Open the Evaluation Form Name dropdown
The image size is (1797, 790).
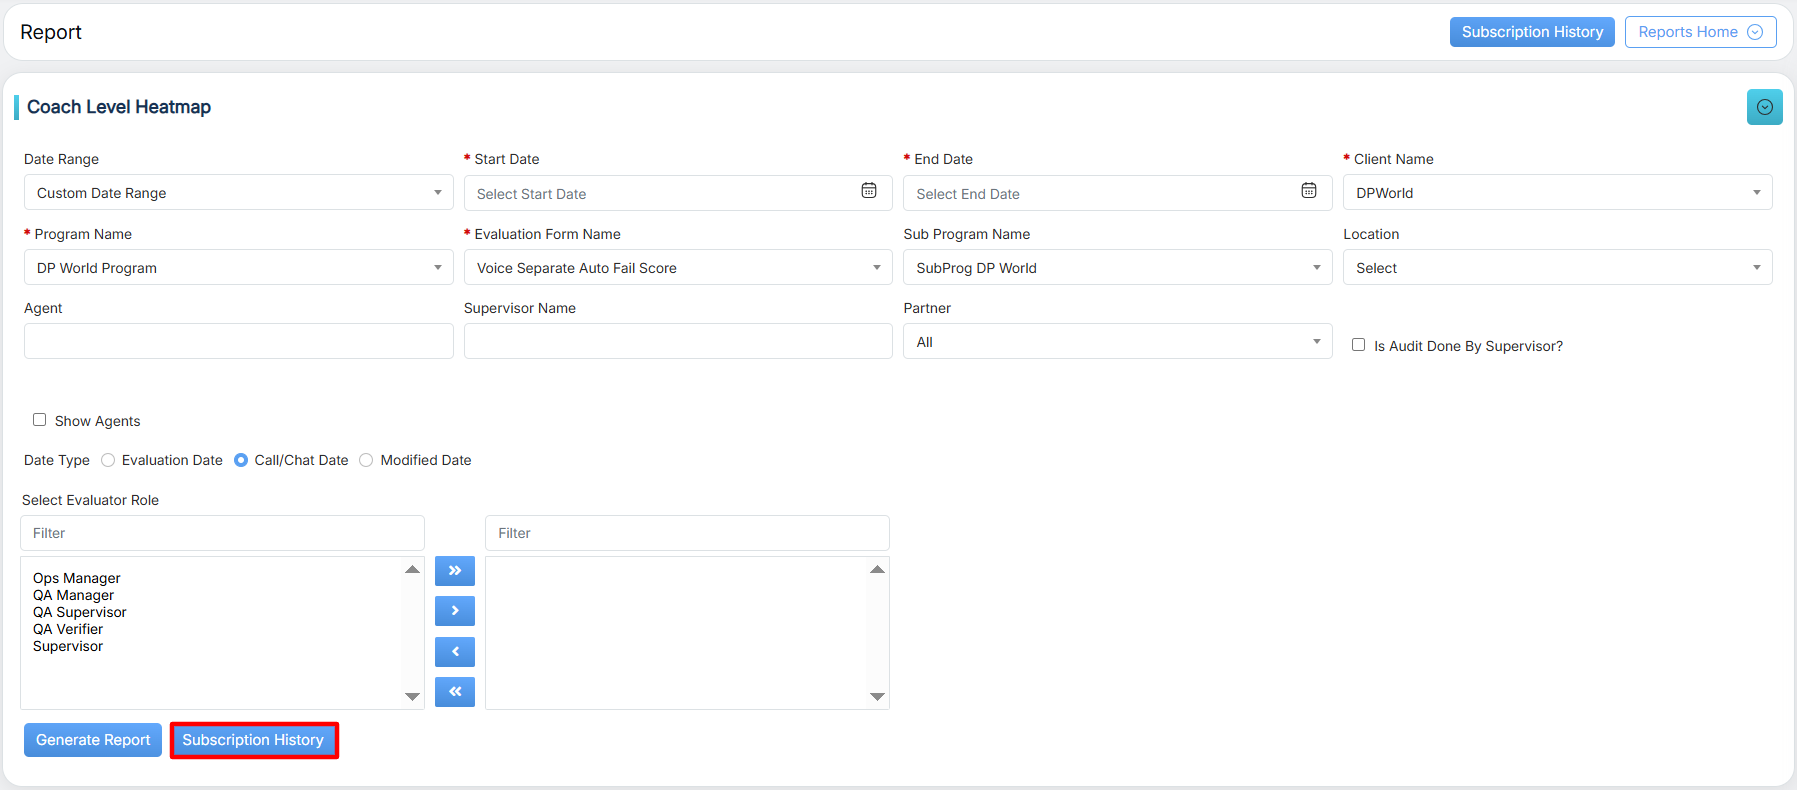coord(677,268)
